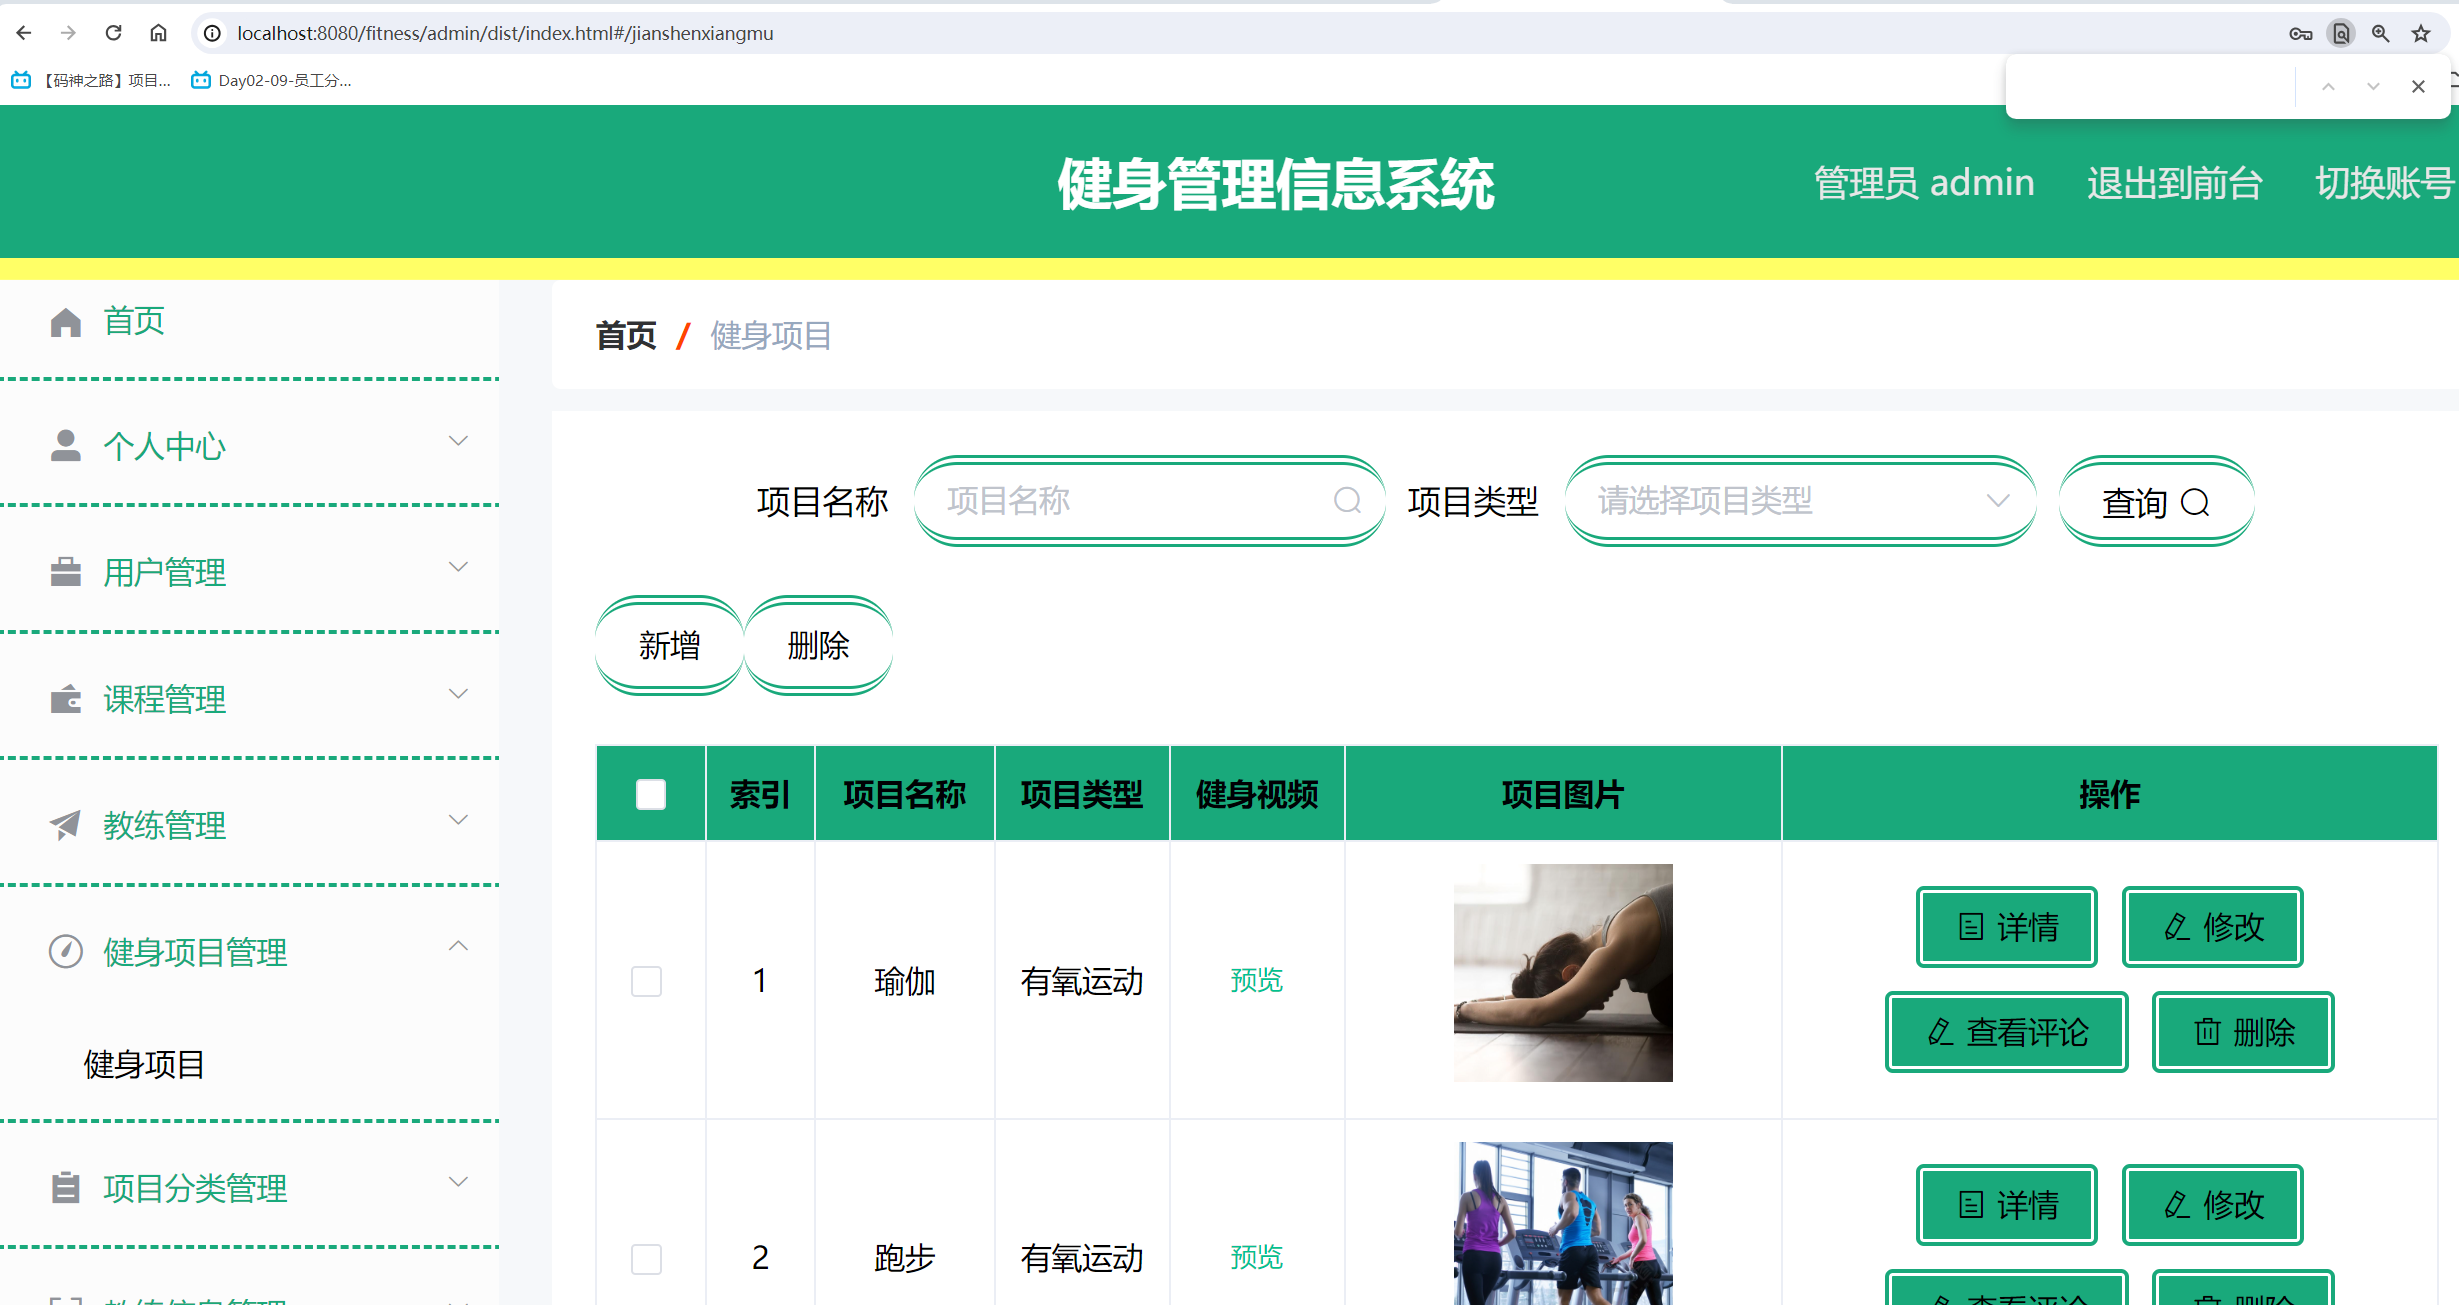Click the paper plane icon beside 教练管理
The image size is (2459, 1305).
pyautogui.click(x=65, y=825)
